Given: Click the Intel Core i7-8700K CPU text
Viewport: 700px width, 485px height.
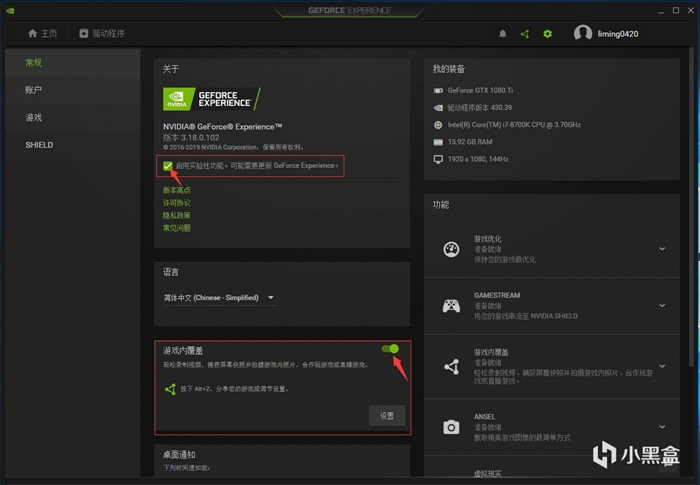Looking at the screenshot, I should [x=514, y=125].
